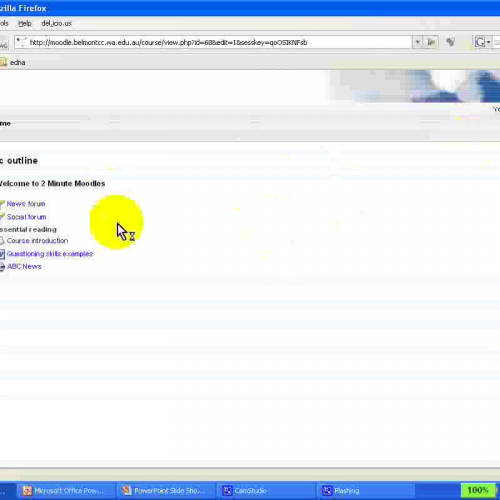Click the page favicon in address bar
This screenshot has height=500, width=500.
pos(21,42)
